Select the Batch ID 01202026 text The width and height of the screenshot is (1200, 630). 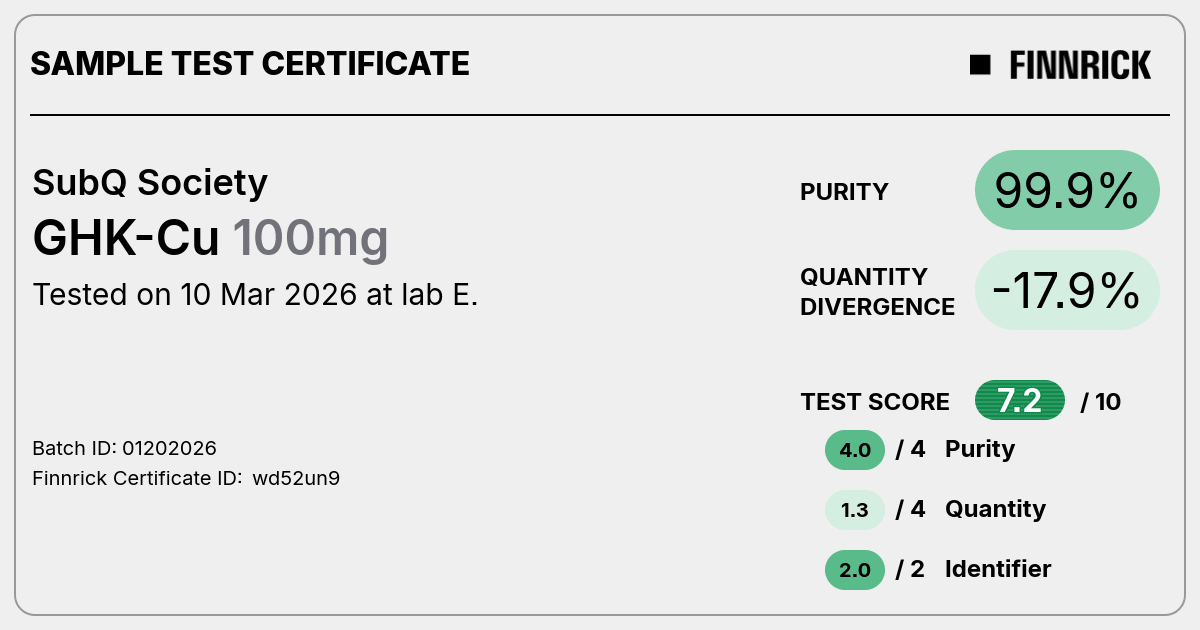pos(125,448)
